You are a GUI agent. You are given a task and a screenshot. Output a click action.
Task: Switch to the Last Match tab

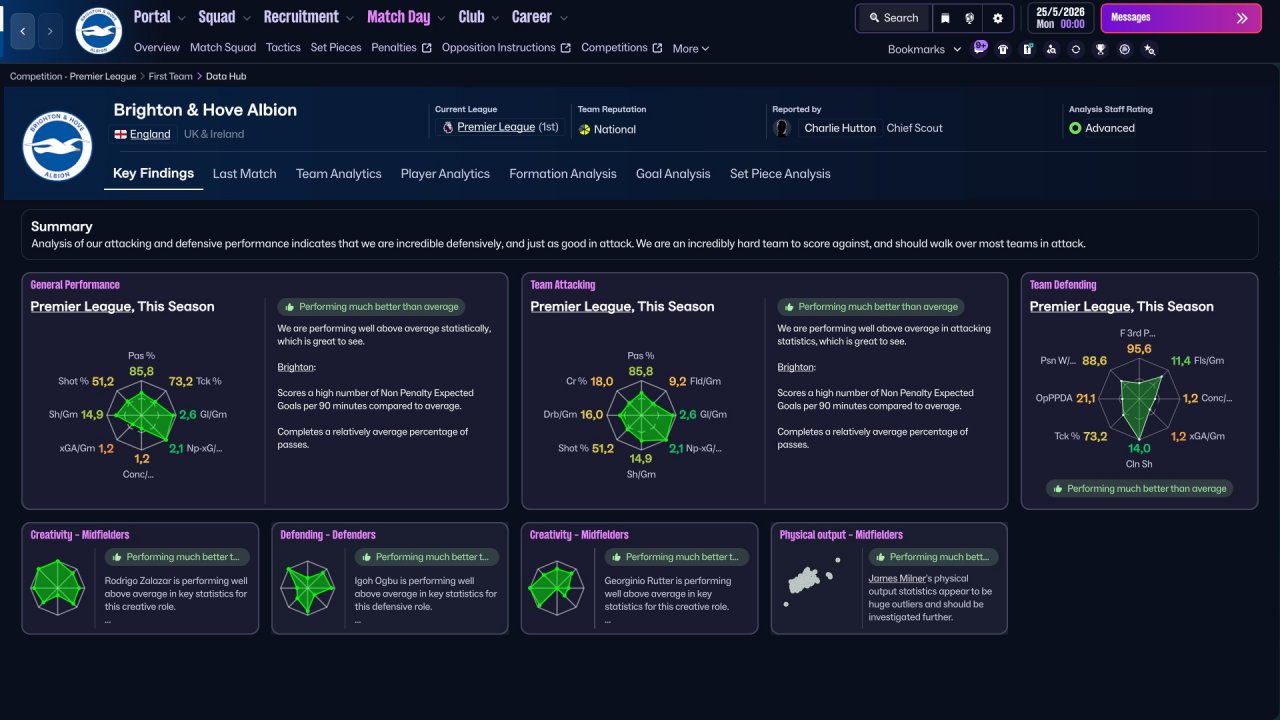coord(245,174)
